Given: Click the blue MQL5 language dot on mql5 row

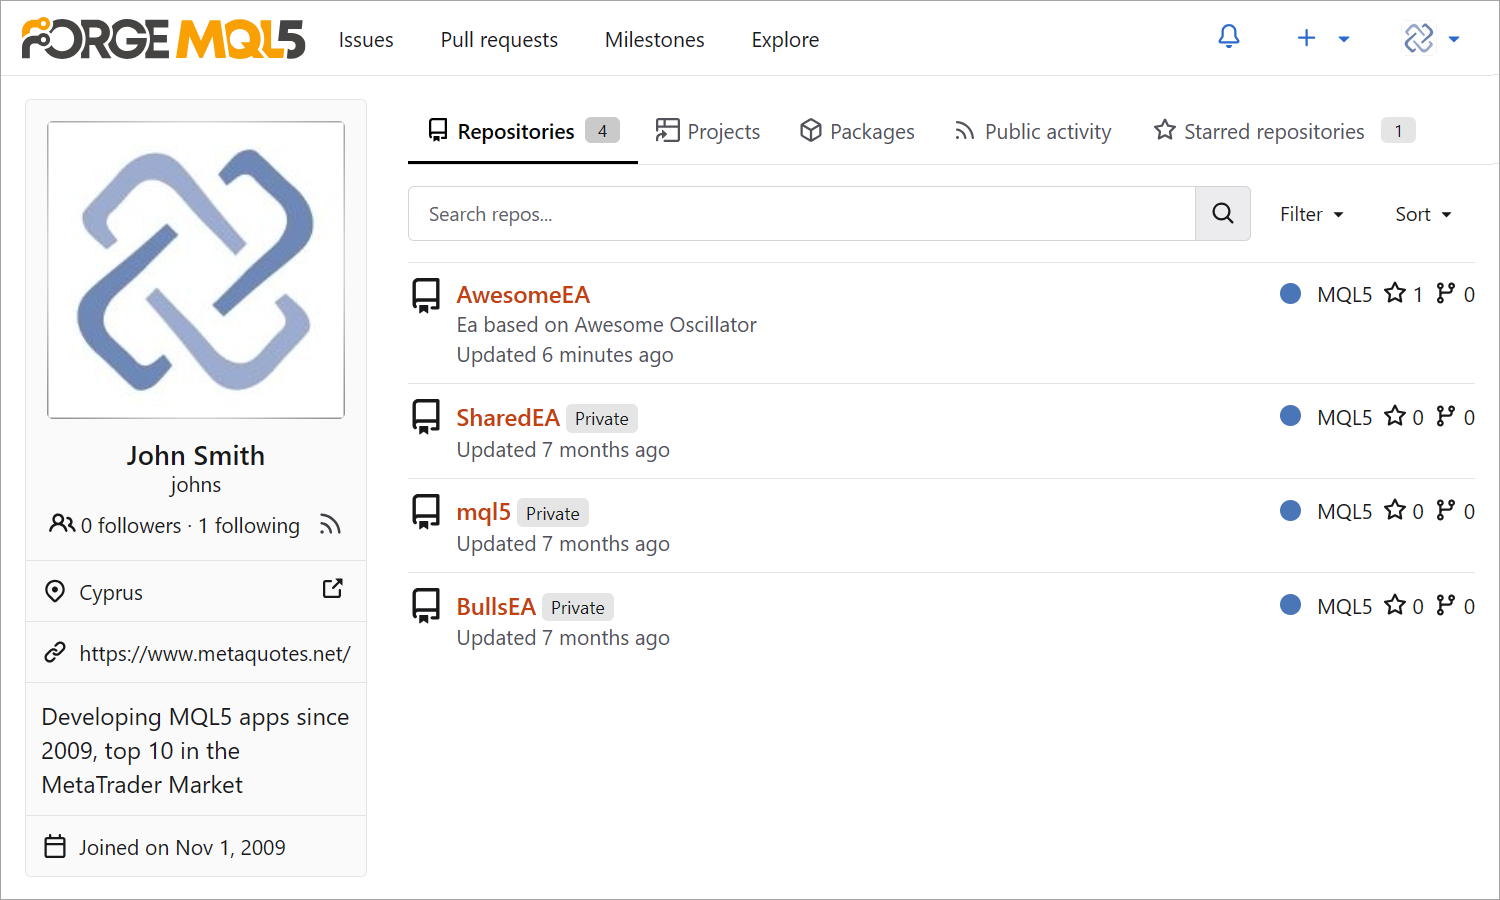Looking at the screenshot, I should tap(1290, 511).
